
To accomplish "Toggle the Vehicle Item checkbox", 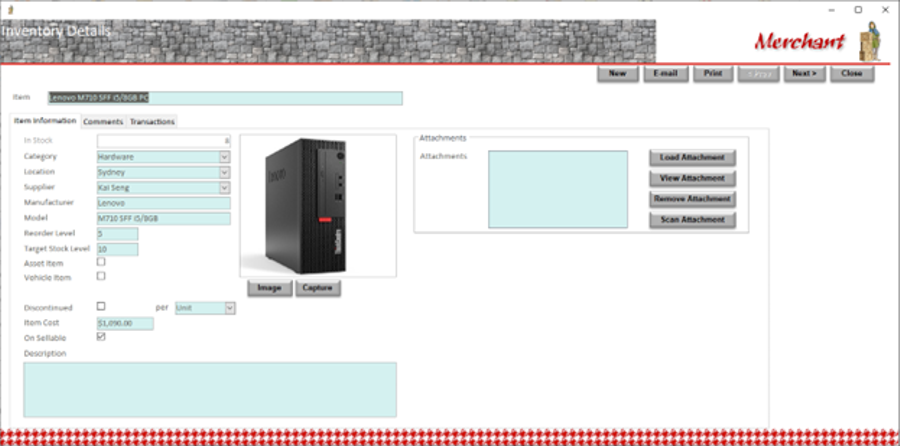I will (x=101, y=276).
